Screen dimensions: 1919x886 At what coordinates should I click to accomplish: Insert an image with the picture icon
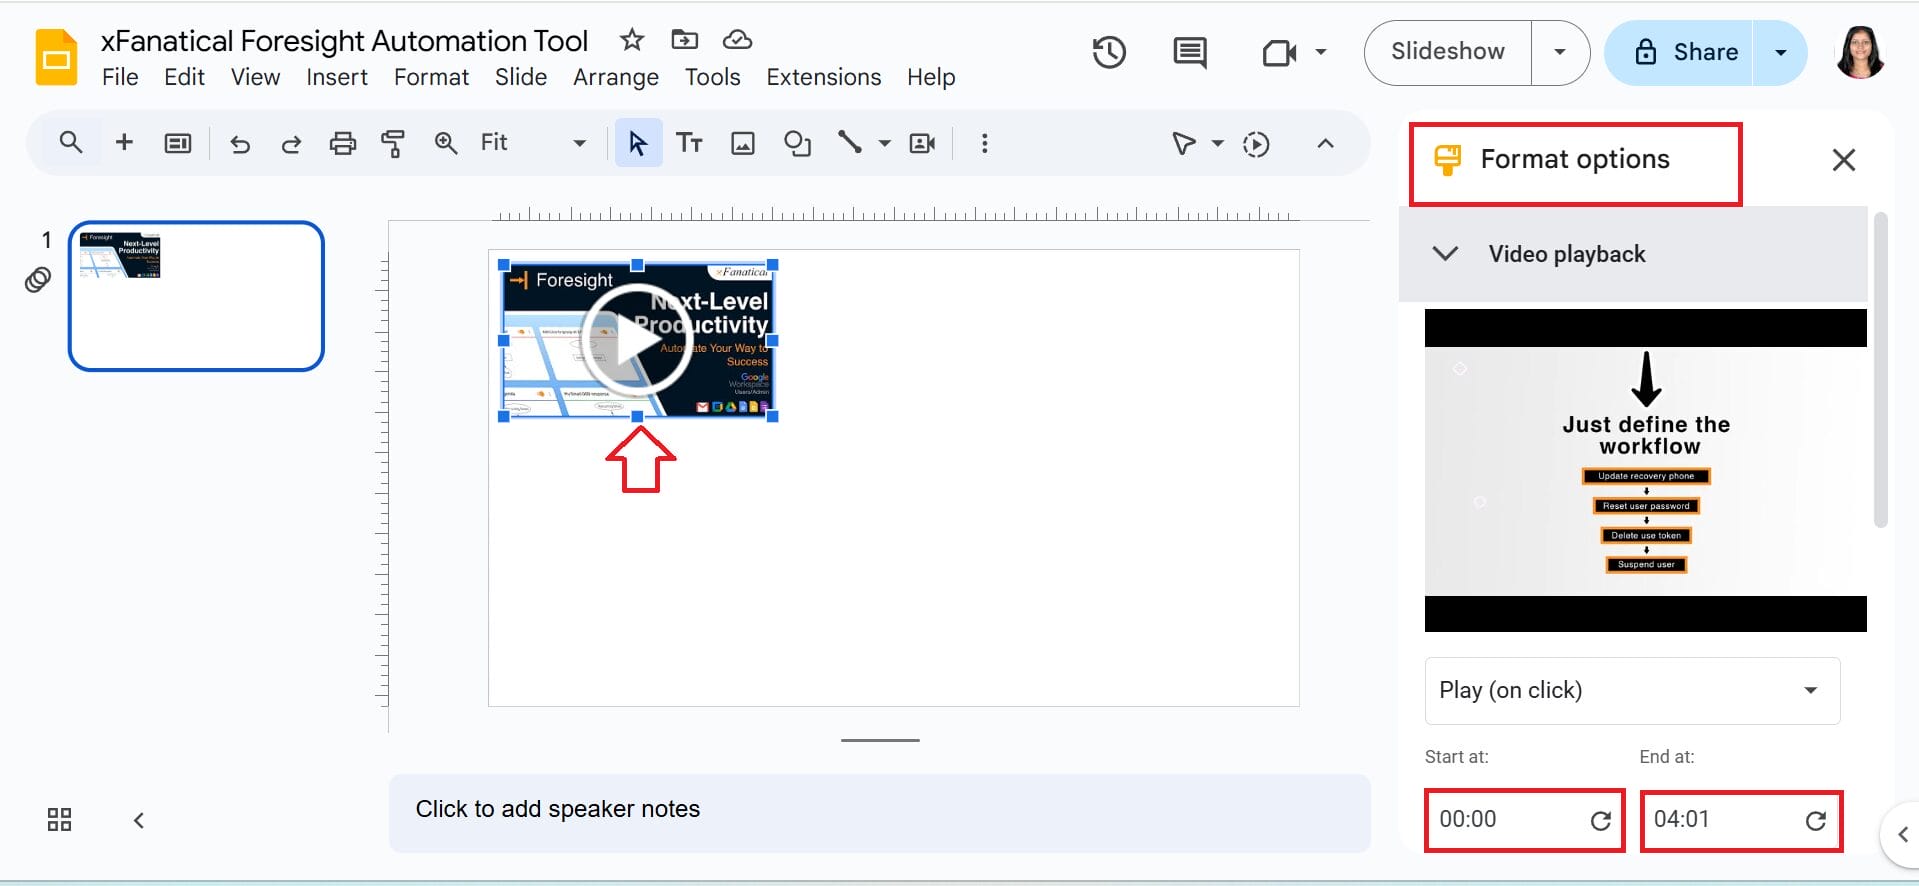pos(743,144)
